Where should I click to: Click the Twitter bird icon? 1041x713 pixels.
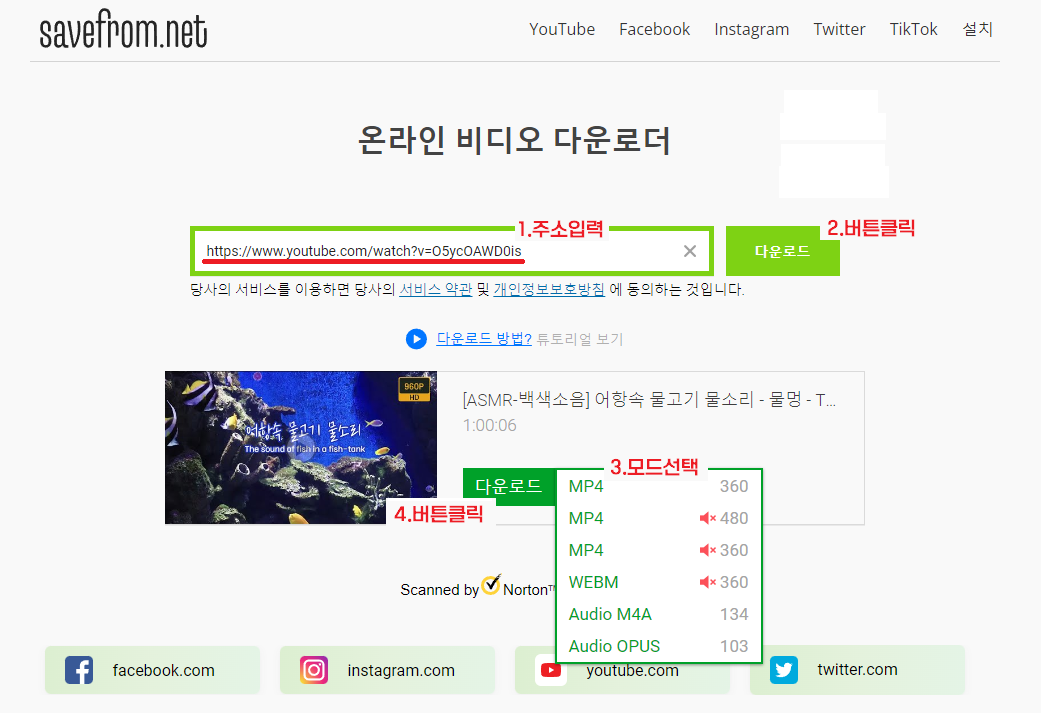784,670
